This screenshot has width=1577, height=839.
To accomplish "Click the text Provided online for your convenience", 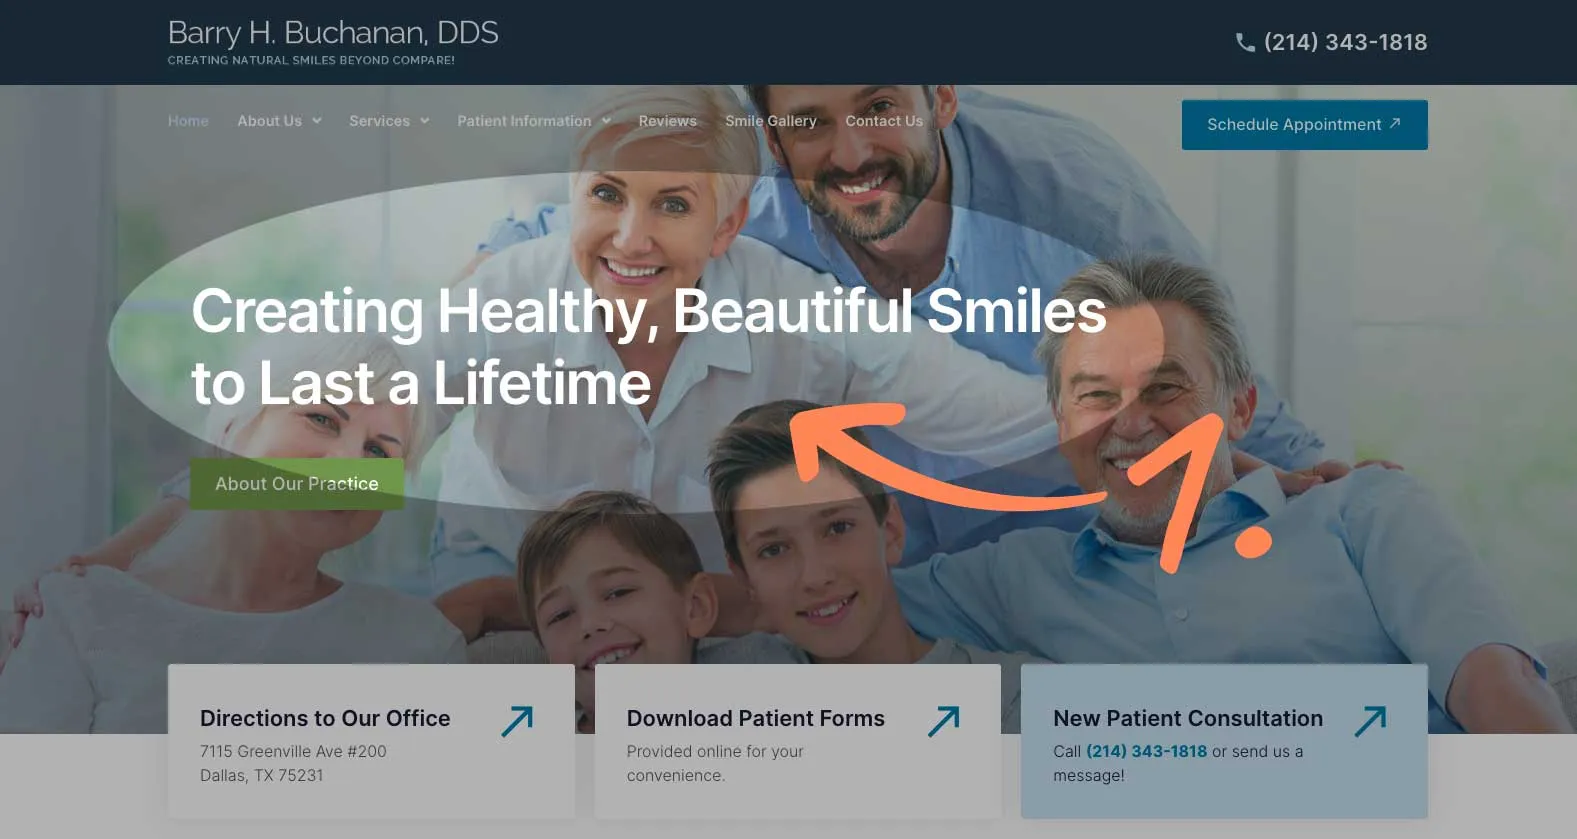I will click(715, 763).
